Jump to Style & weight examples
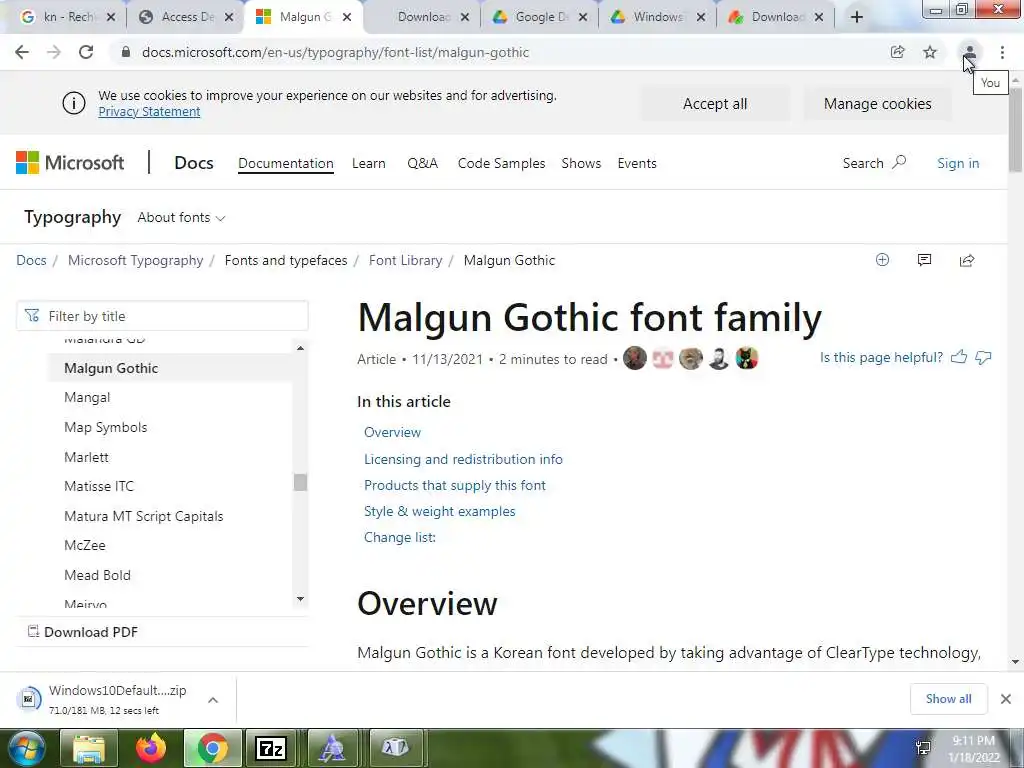The height and width of the screenshot is (768, 1024). tap(440, 511)
